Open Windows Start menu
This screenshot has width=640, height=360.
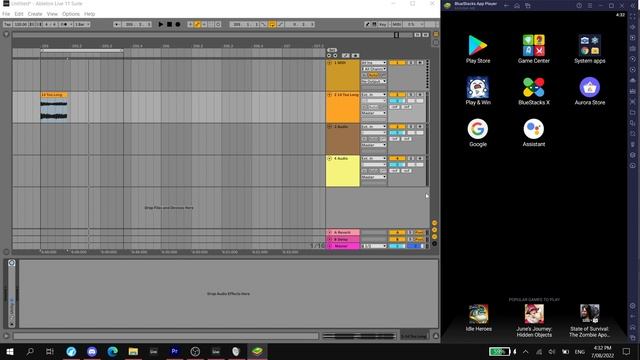(10, 351)
